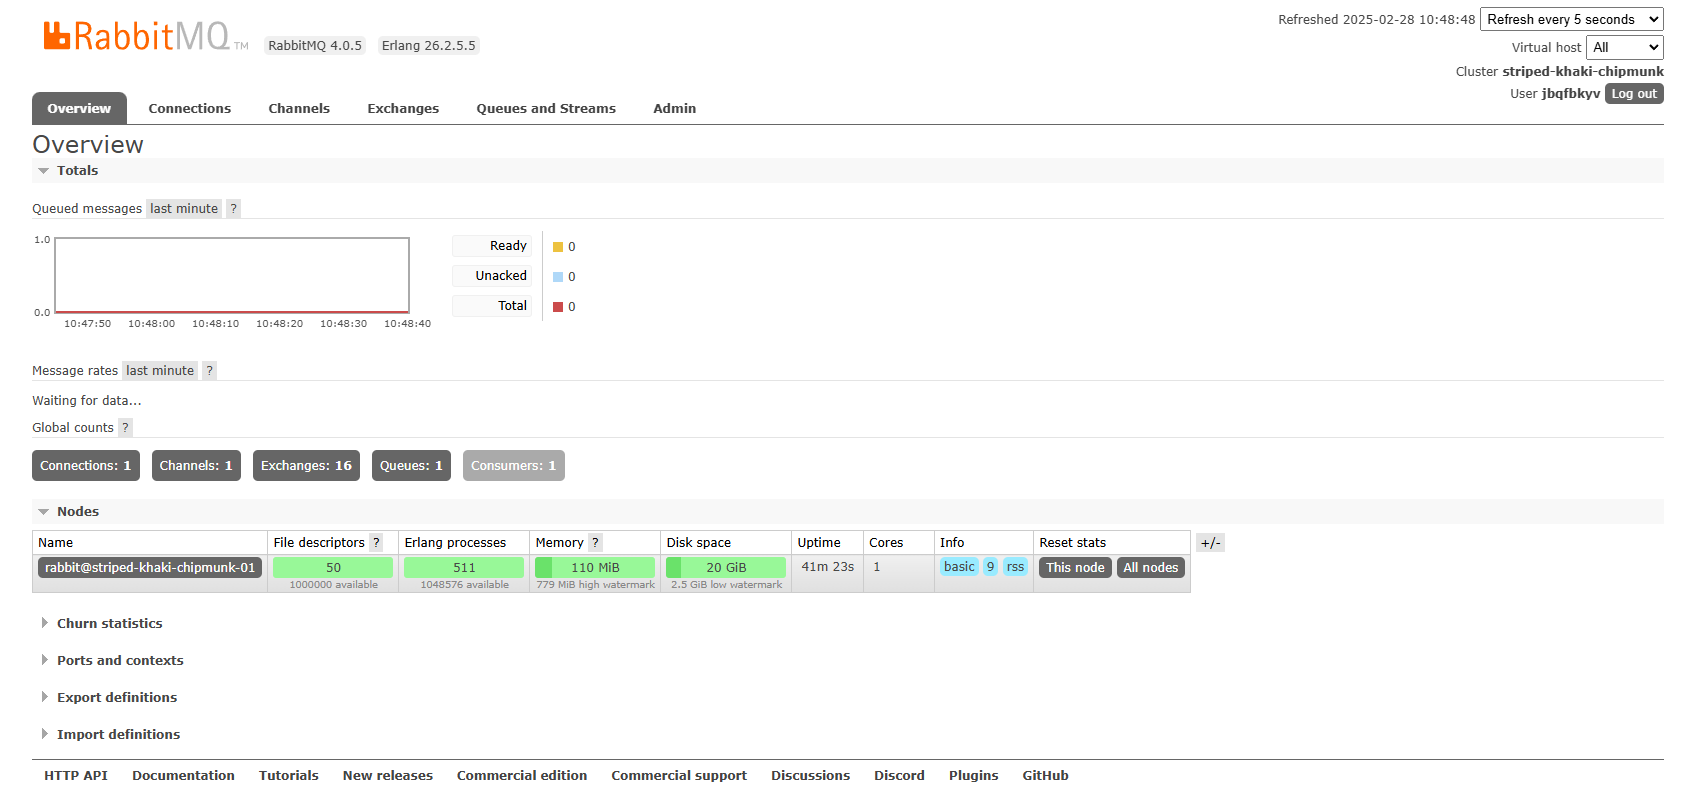Open node rabbit@striped-khaki-chipmunk-01
Viewport: 1693px width, 811px height.
150,567
